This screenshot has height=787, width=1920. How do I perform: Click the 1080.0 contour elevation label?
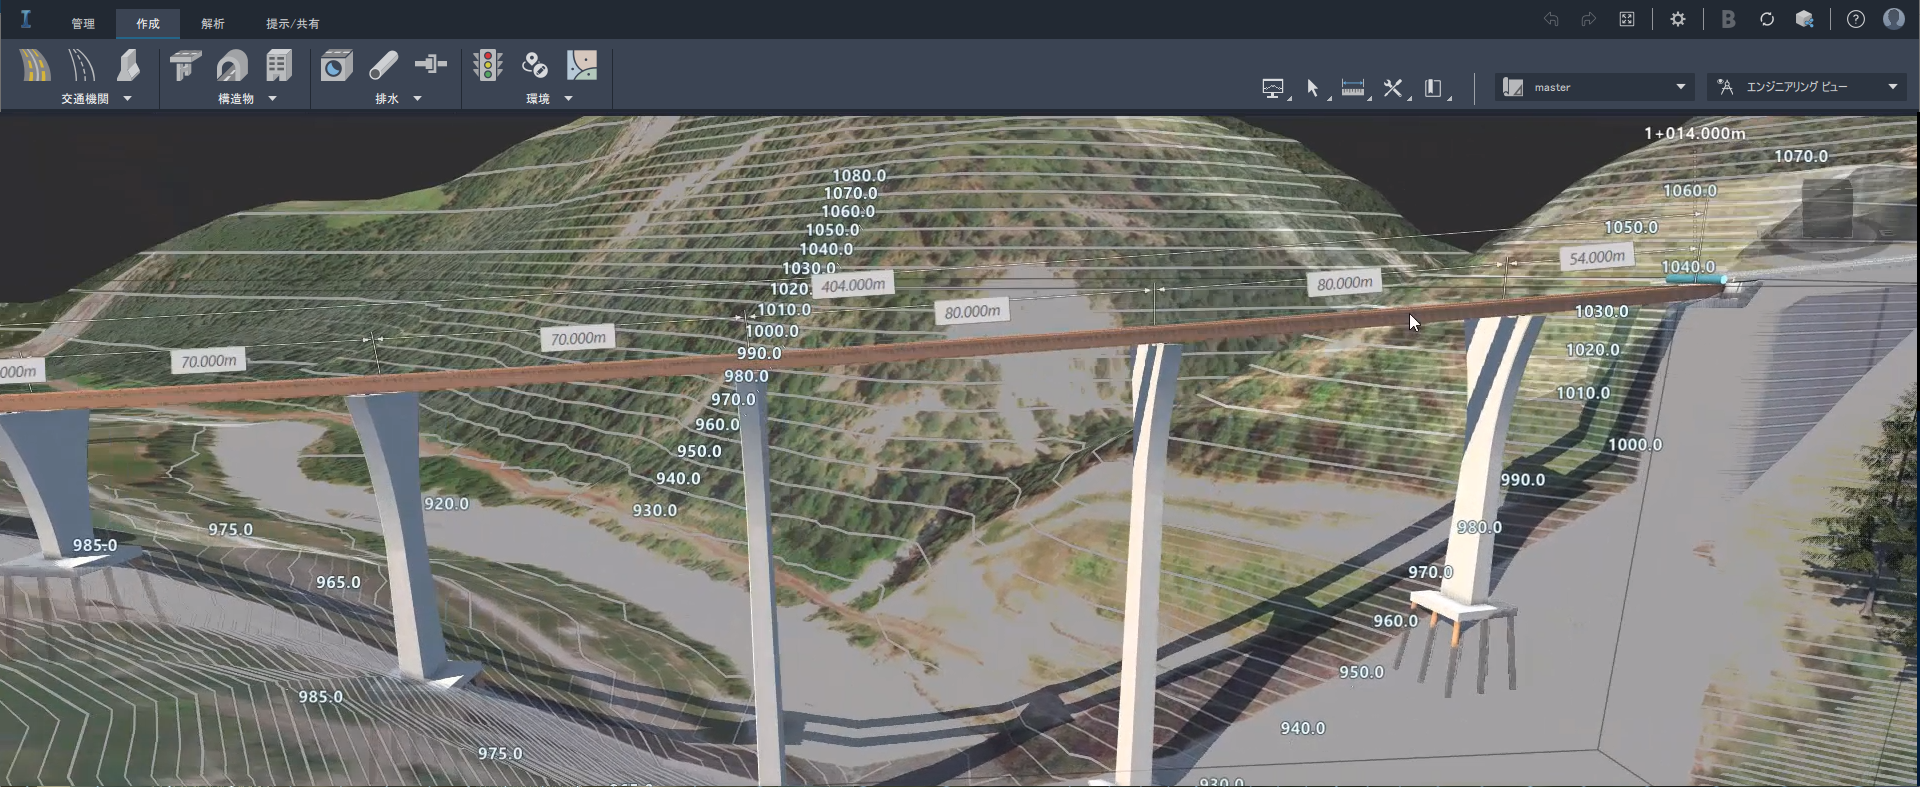pos(859,175)
